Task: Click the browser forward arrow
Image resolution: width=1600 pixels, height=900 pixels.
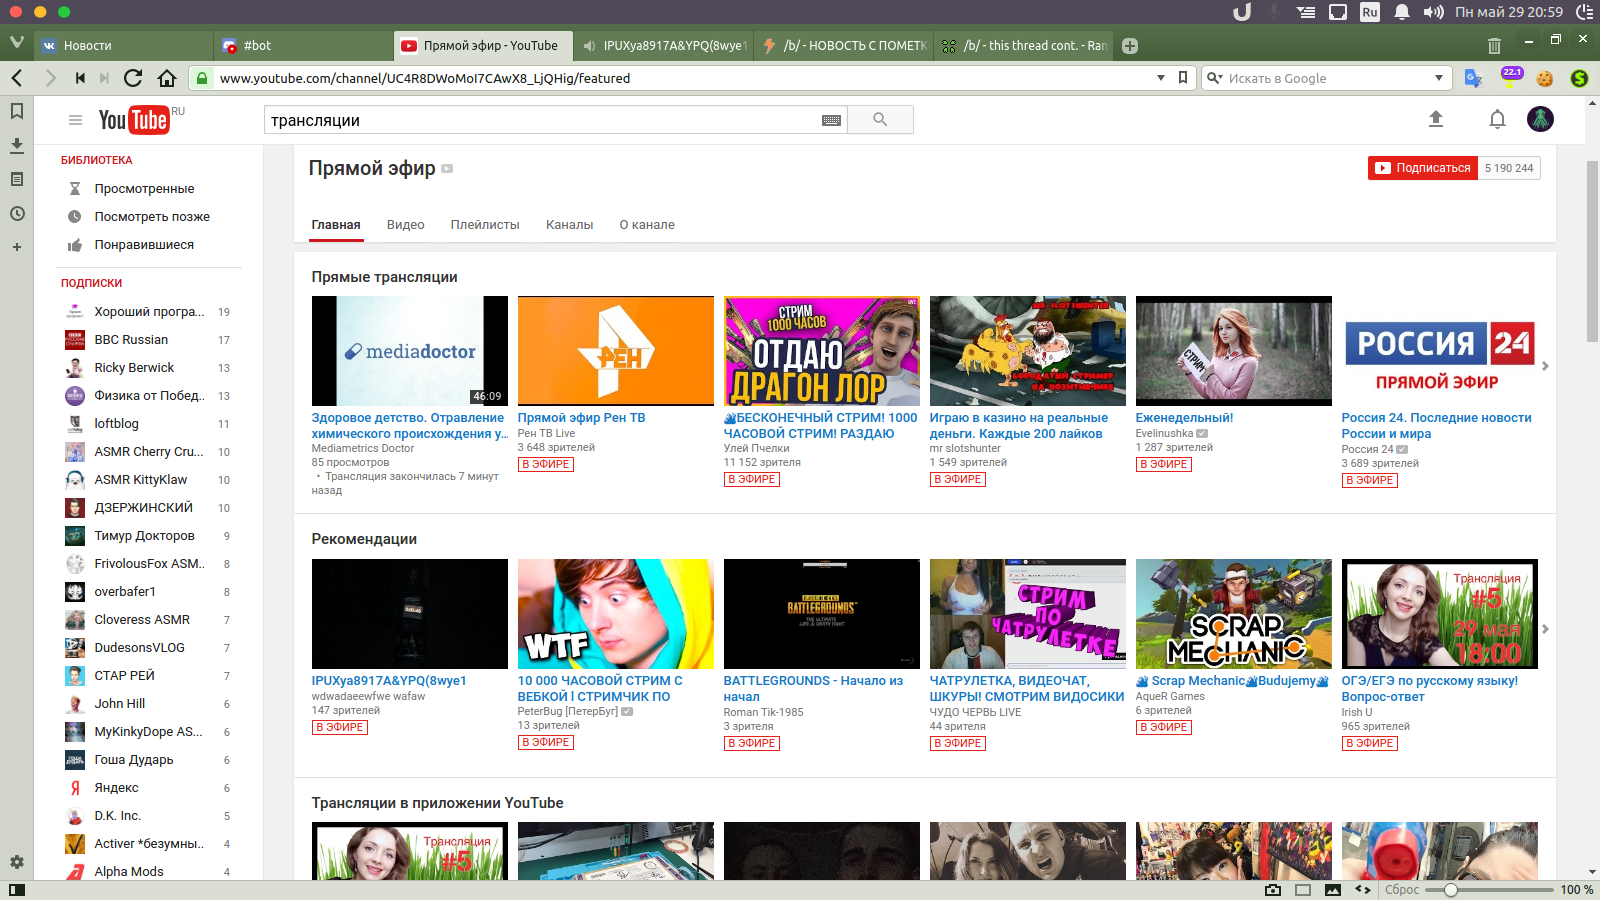Action: [50, 78]
